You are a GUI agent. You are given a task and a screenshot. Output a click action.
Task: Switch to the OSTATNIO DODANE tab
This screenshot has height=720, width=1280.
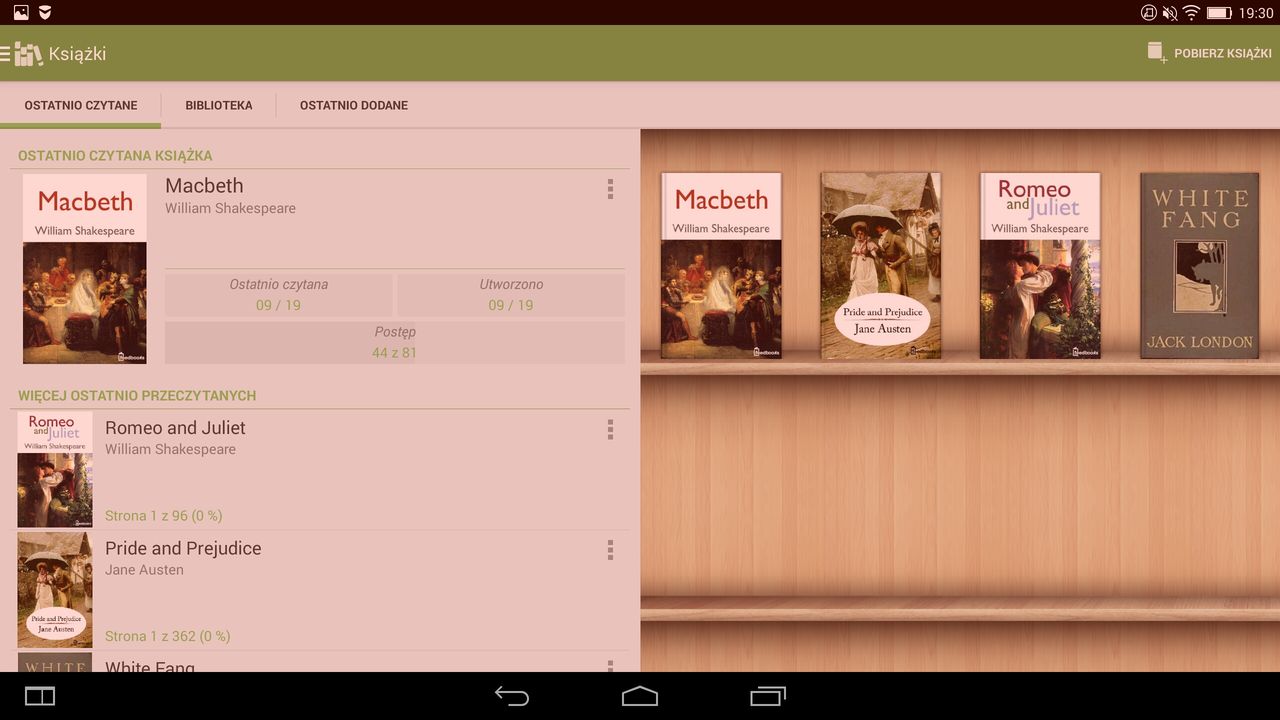(x=354, y=105)
